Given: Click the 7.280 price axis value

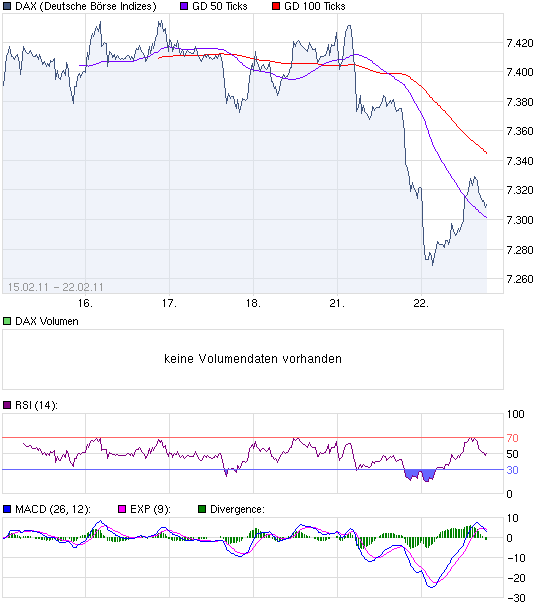Looking at the screenshot, I should [x=520, y=250].
